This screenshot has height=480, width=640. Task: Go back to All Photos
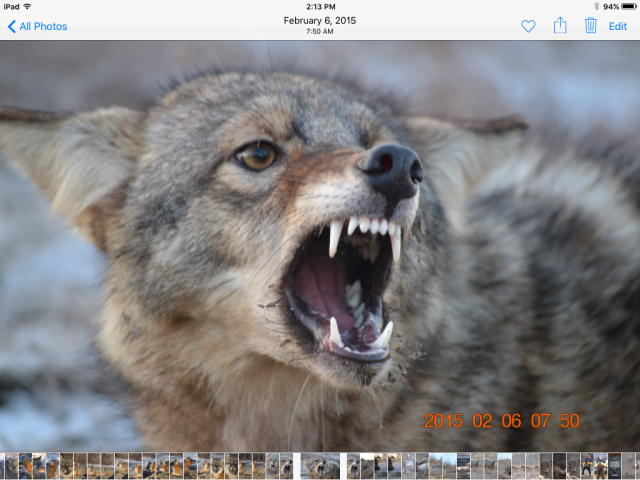(37, 27)
